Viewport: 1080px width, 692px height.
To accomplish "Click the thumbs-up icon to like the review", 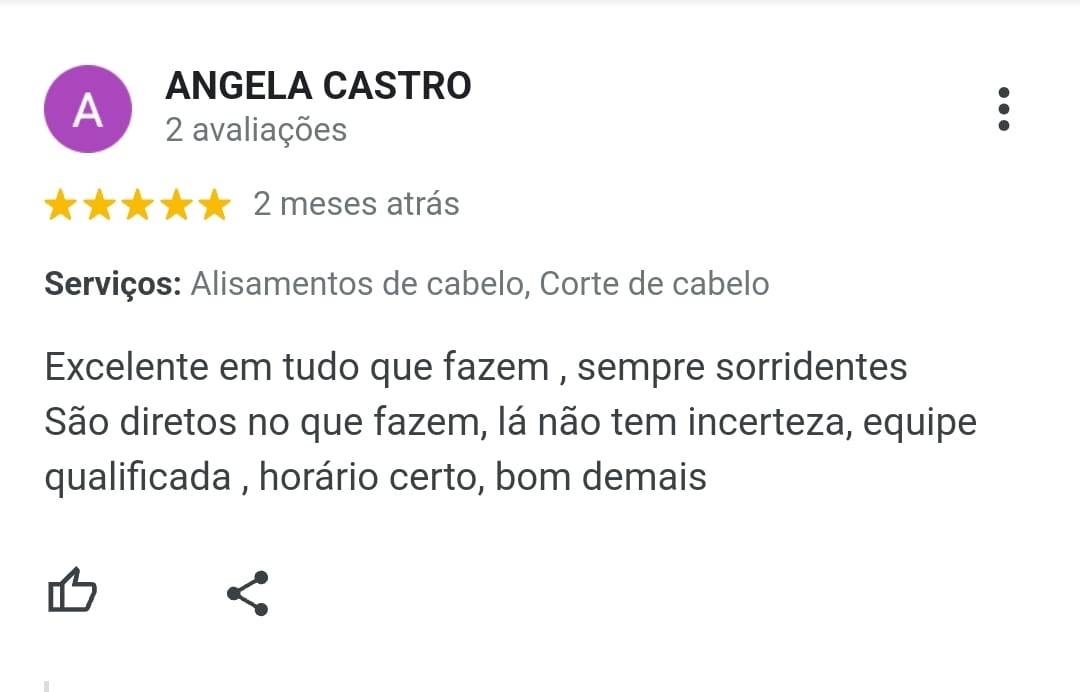I will coord(73,591).
